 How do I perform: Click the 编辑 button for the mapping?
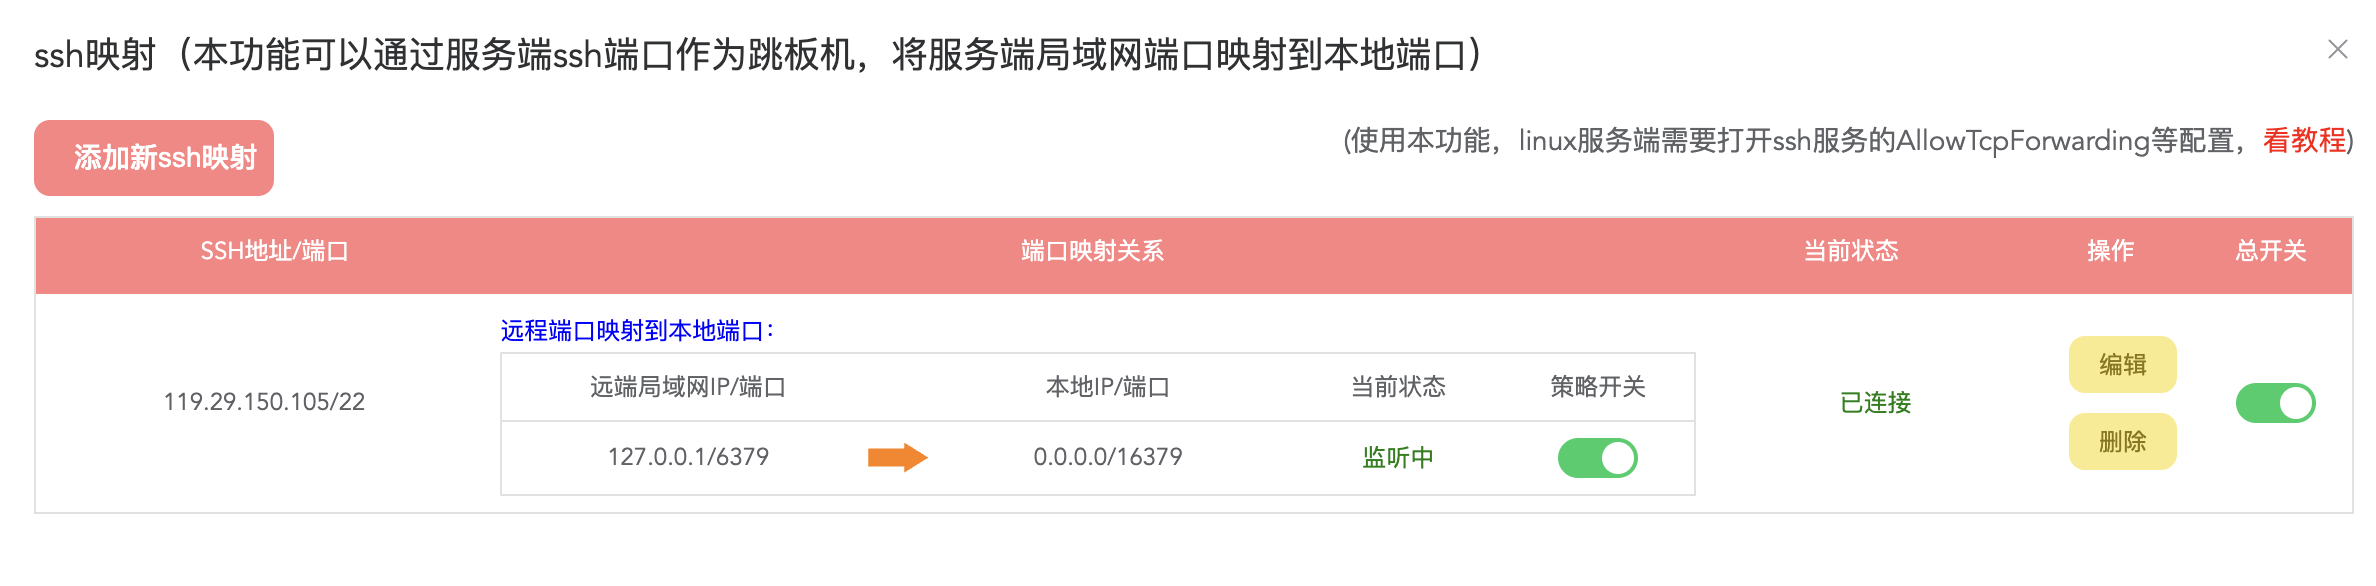pyautogui.click(x=2122, y=365)
